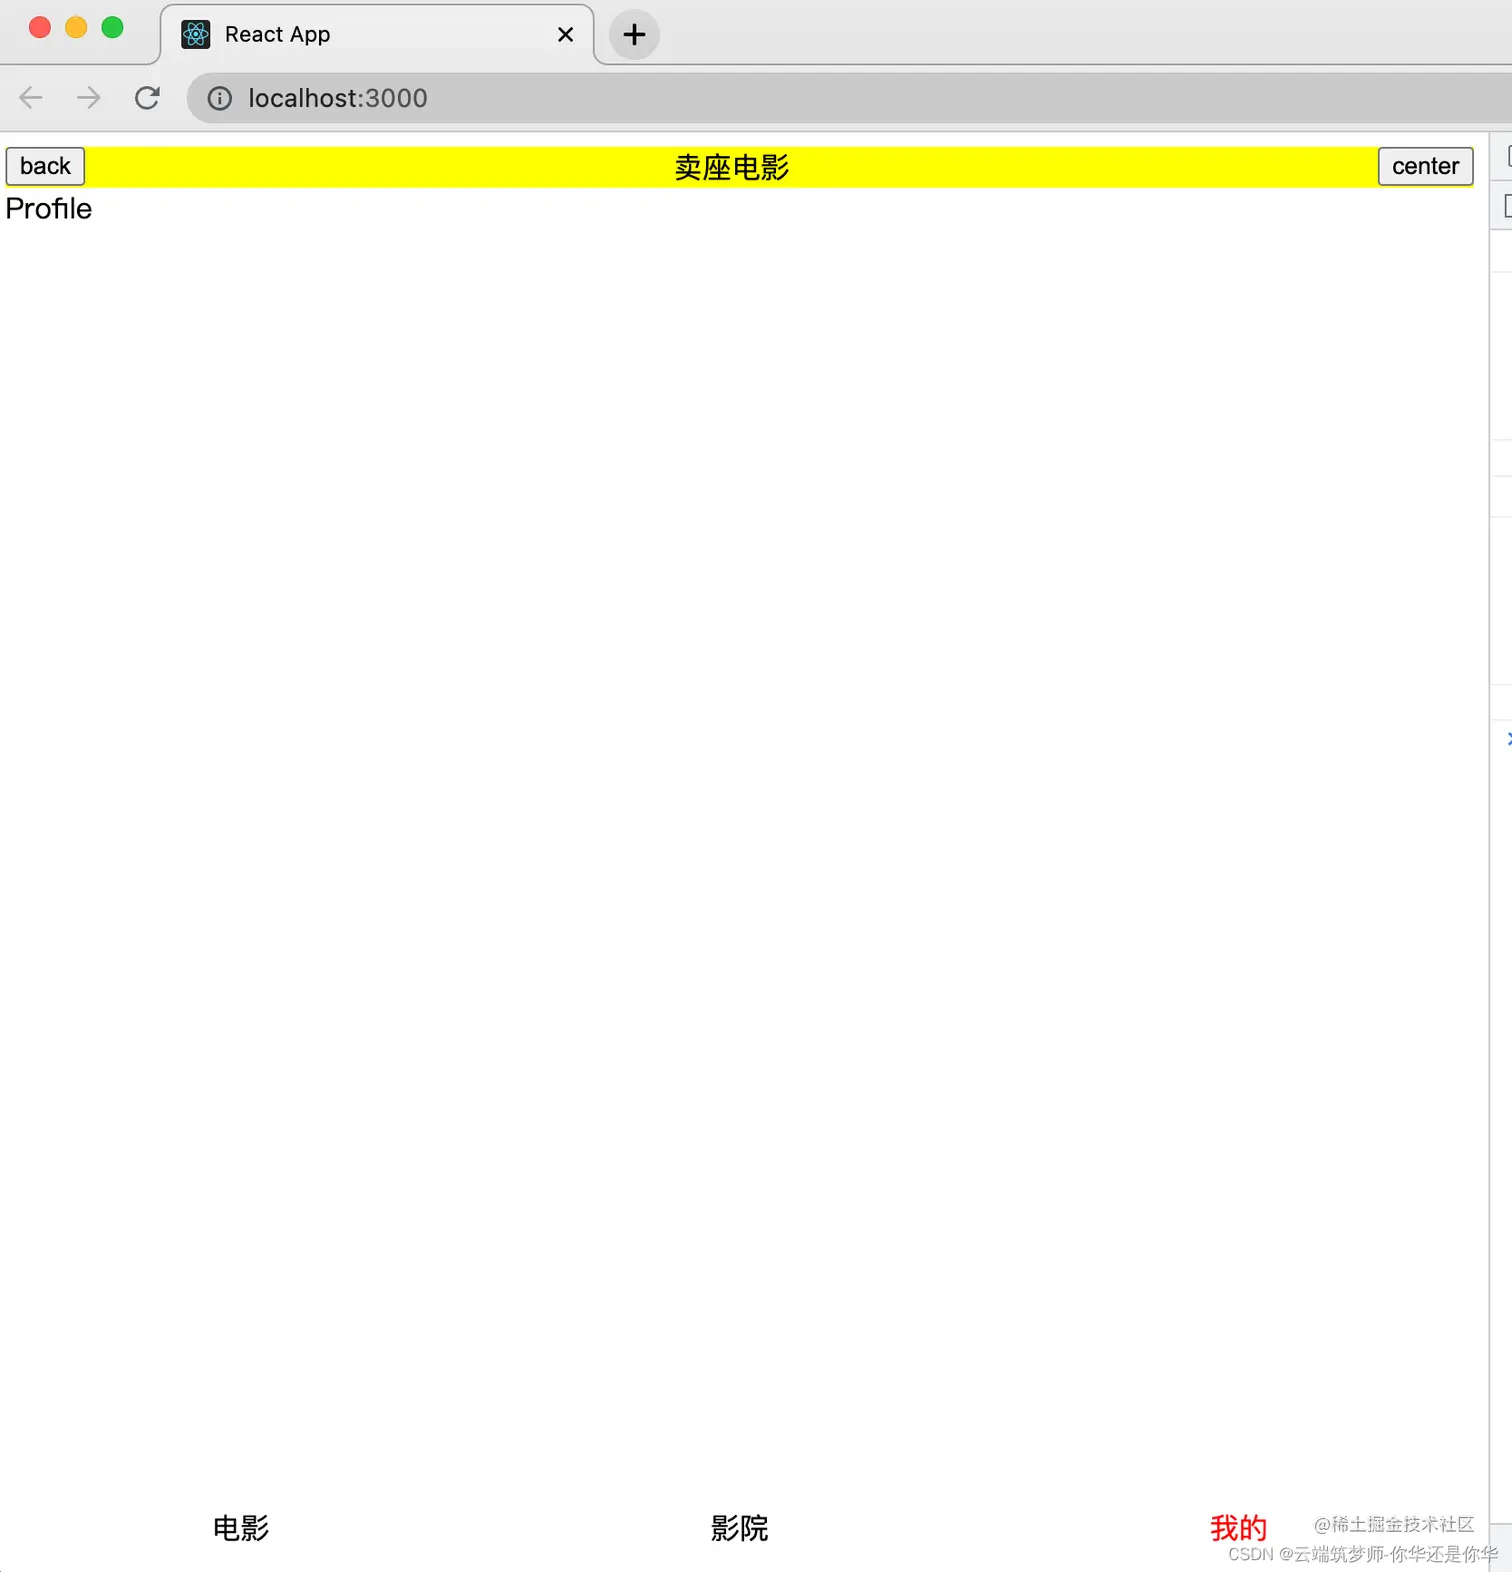Image resolution: width=1512 pixels, height=1572 pixels.
Task: Click the red macOS close window button
Action: [x=40, y=28]
